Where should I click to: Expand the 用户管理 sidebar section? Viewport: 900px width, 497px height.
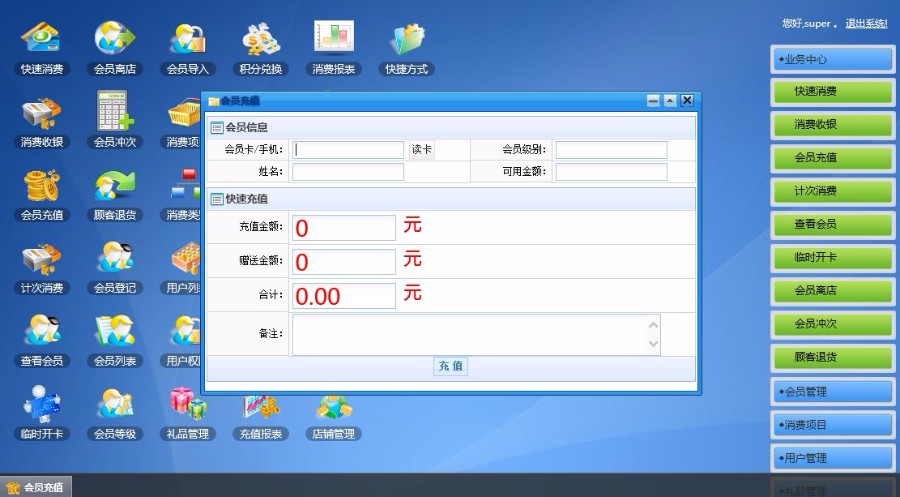click(832, 459)
